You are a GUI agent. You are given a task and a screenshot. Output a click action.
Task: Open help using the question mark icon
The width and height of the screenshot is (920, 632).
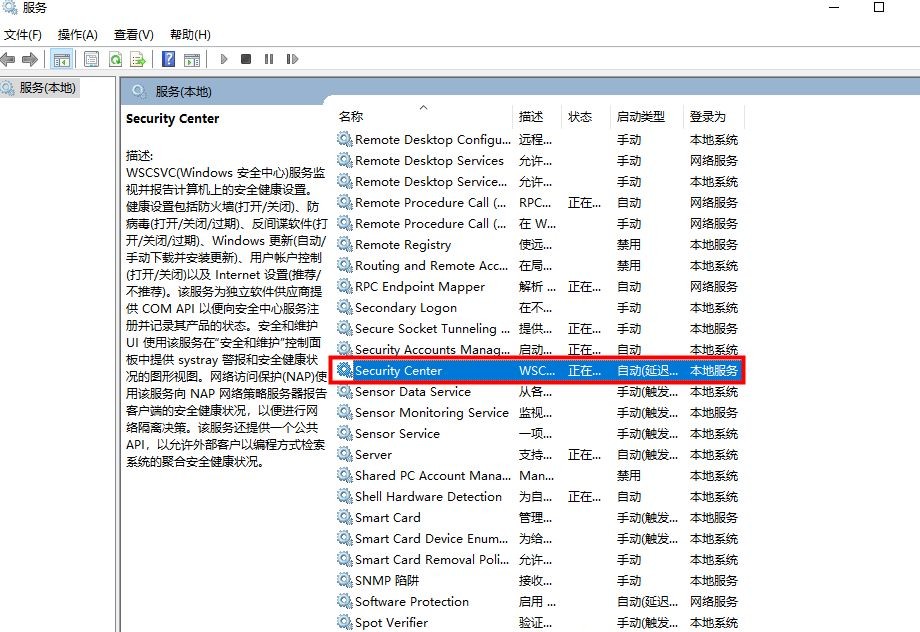click(x=168, y=58)
